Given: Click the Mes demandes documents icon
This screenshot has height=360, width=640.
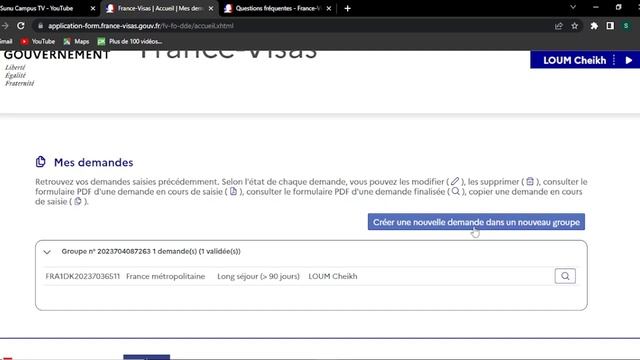Looking at the screenshot, I should click(x=40, y=162).
